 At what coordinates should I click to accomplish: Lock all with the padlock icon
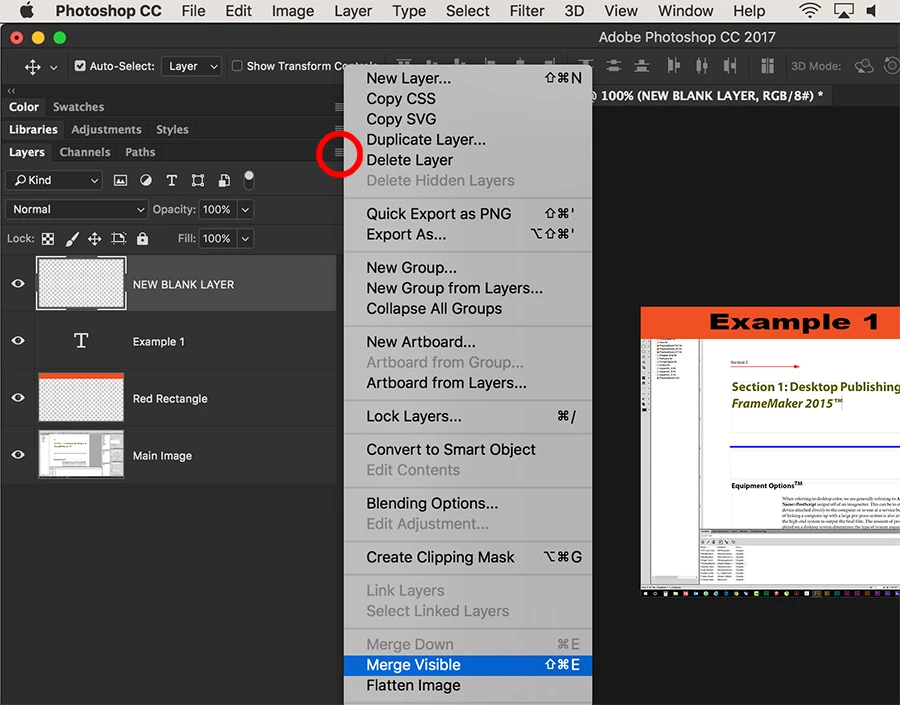pos(142,239)
